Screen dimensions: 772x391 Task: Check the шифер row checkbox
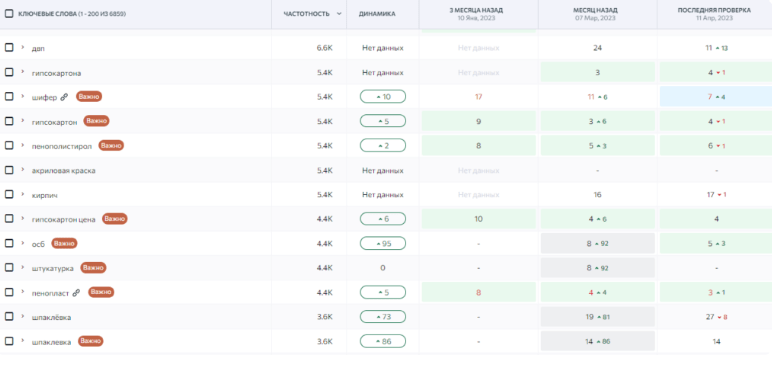tap(9, 96)
